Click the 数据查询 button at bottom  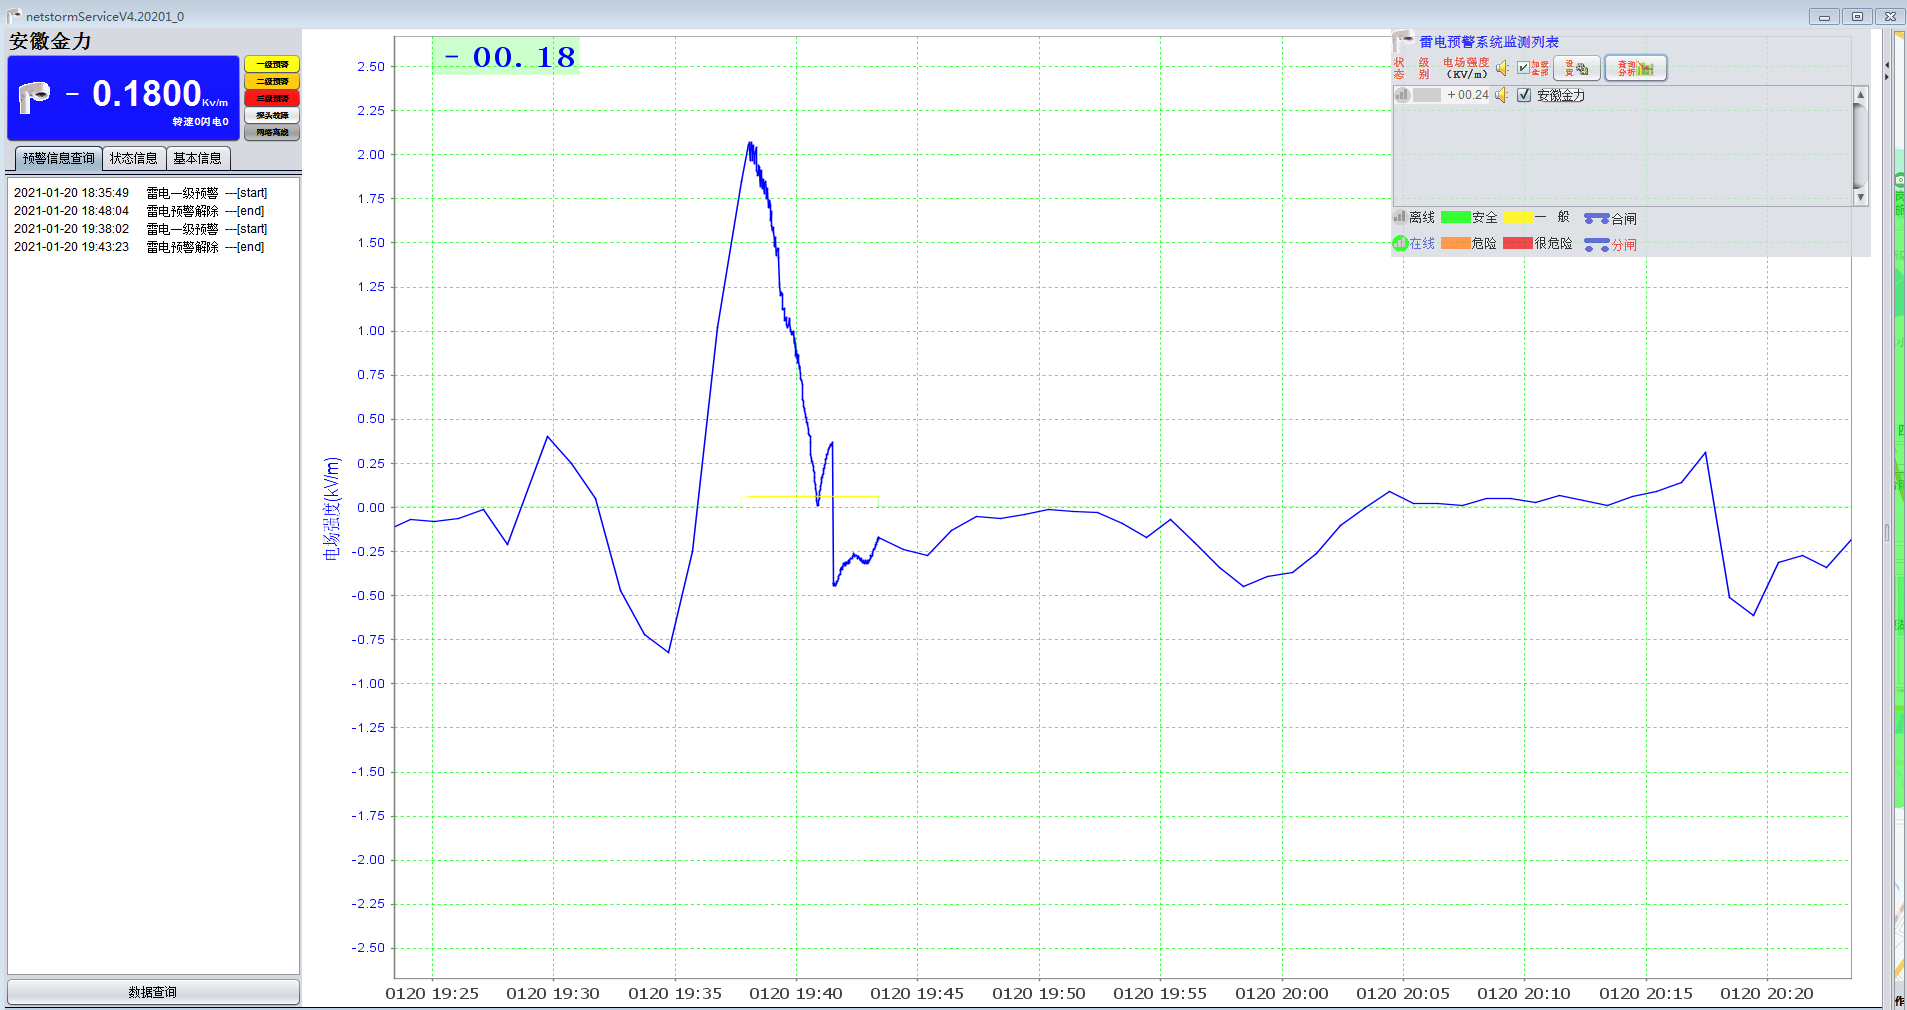153,992
